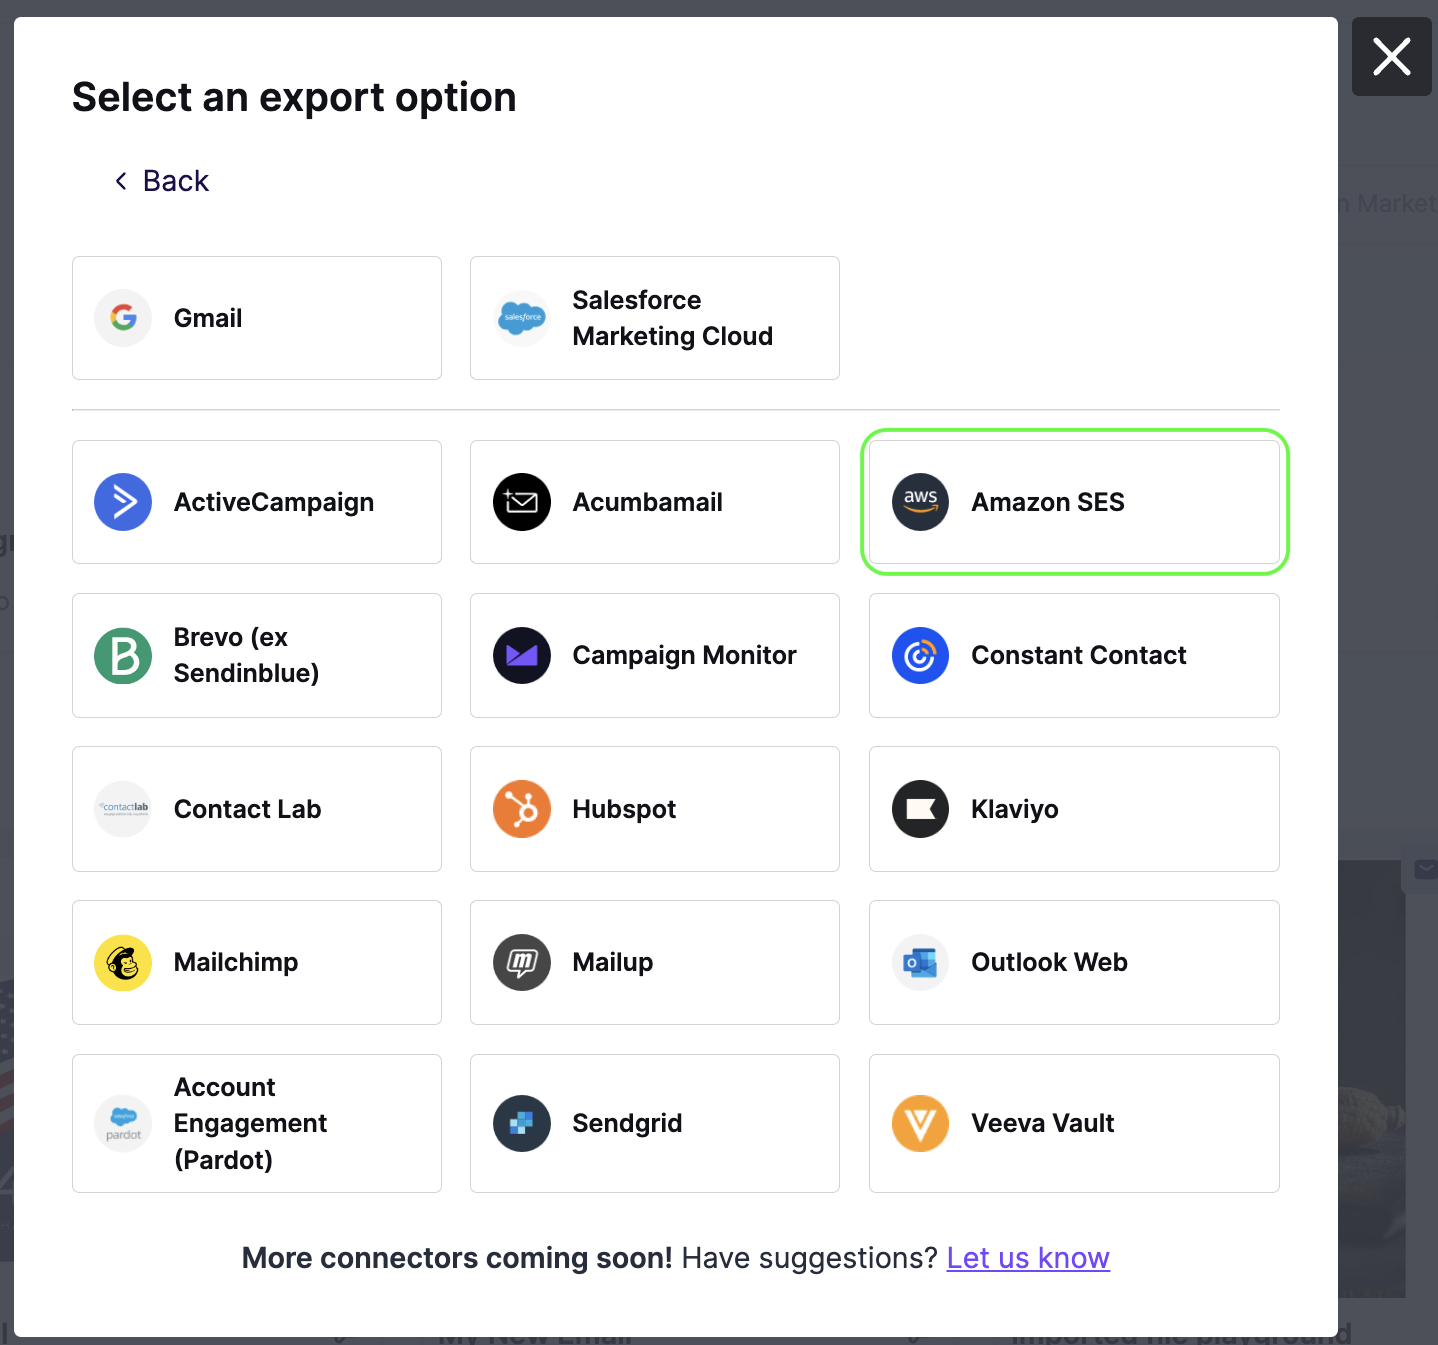
Task: Go Back to previous export step
Action: coord(161,181)
